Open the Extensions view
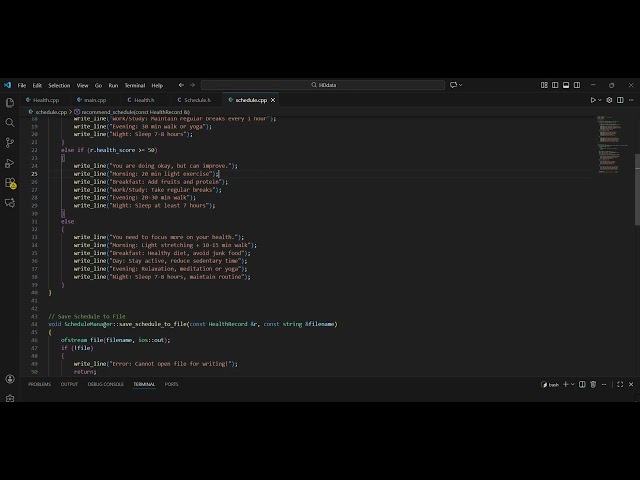The image size is (640, 480). 10,183
